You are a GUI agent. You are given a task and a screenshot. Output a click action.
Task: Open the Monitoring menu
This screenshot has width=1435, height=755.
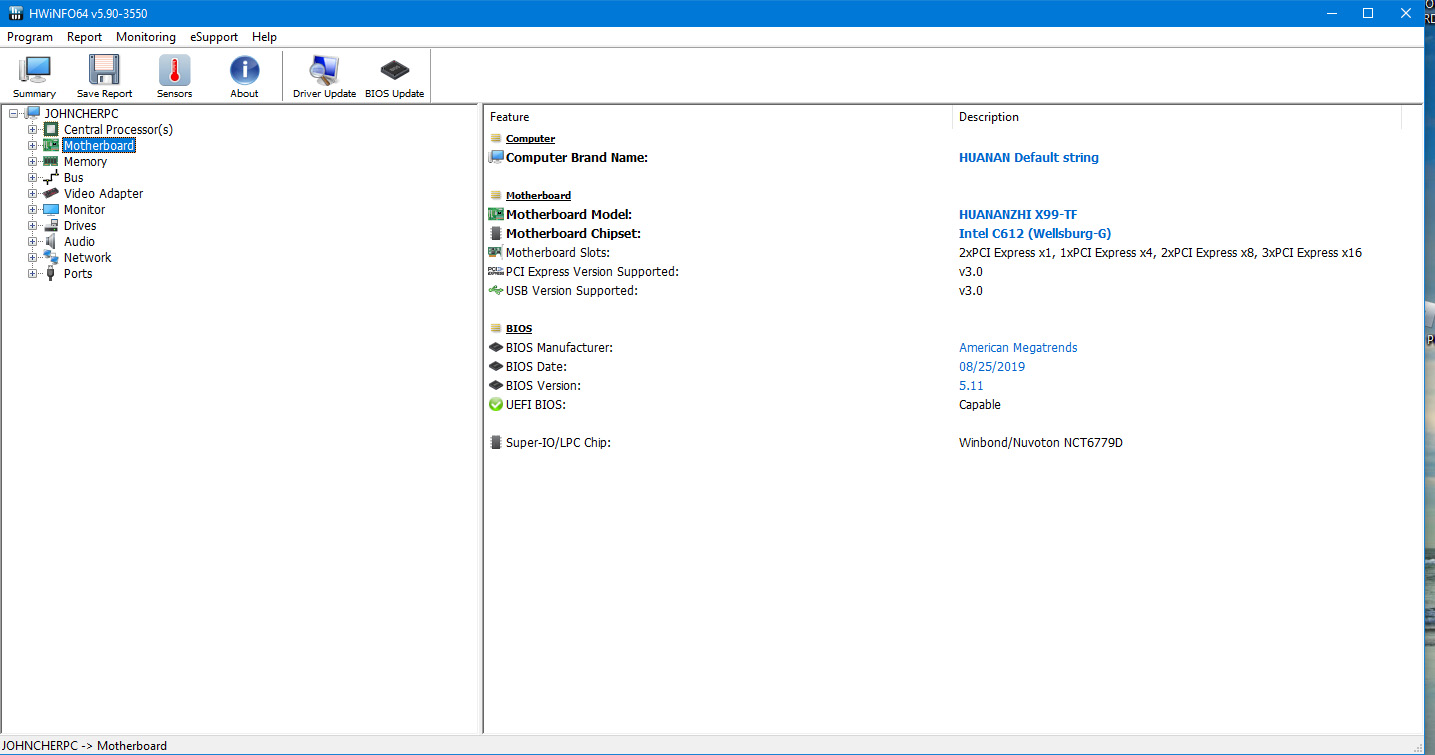click(x=146, y=37)
